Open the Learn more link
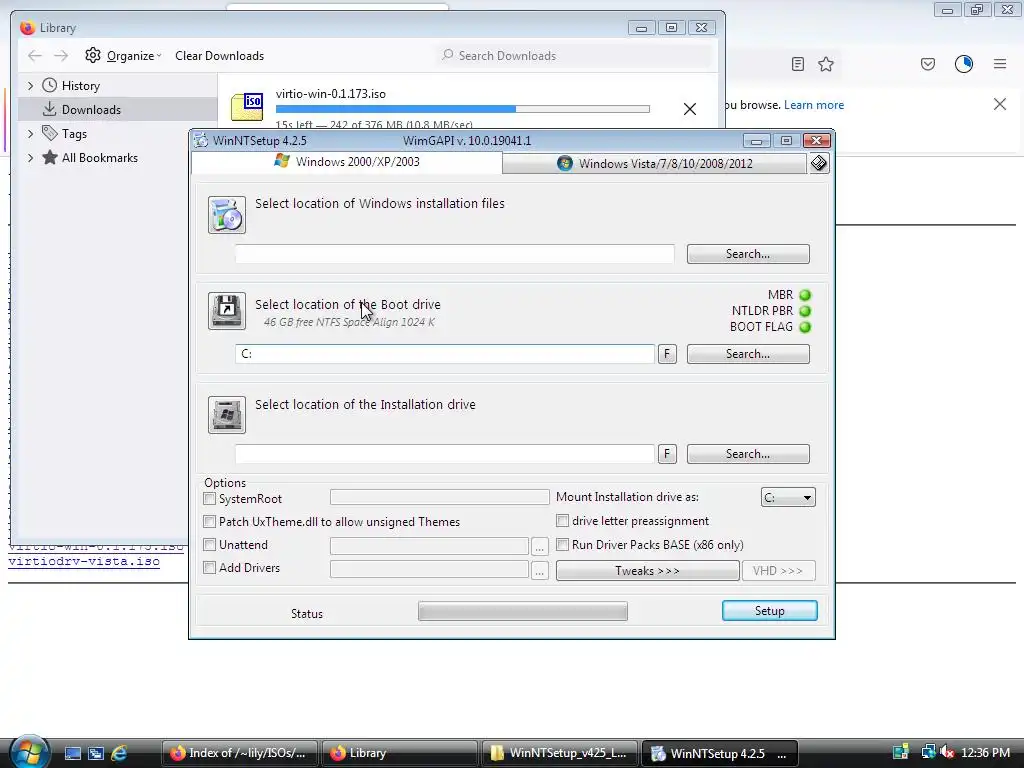Image resolution: width=1024 pixels, height=768 pixels. click(814, 105)
